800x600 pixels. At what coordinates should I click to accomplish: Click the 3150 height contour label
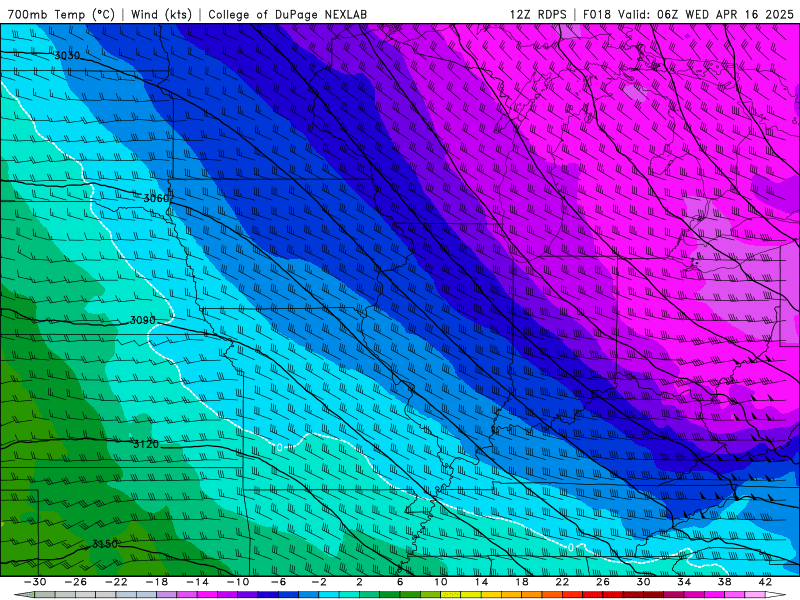tap(105, 544)
